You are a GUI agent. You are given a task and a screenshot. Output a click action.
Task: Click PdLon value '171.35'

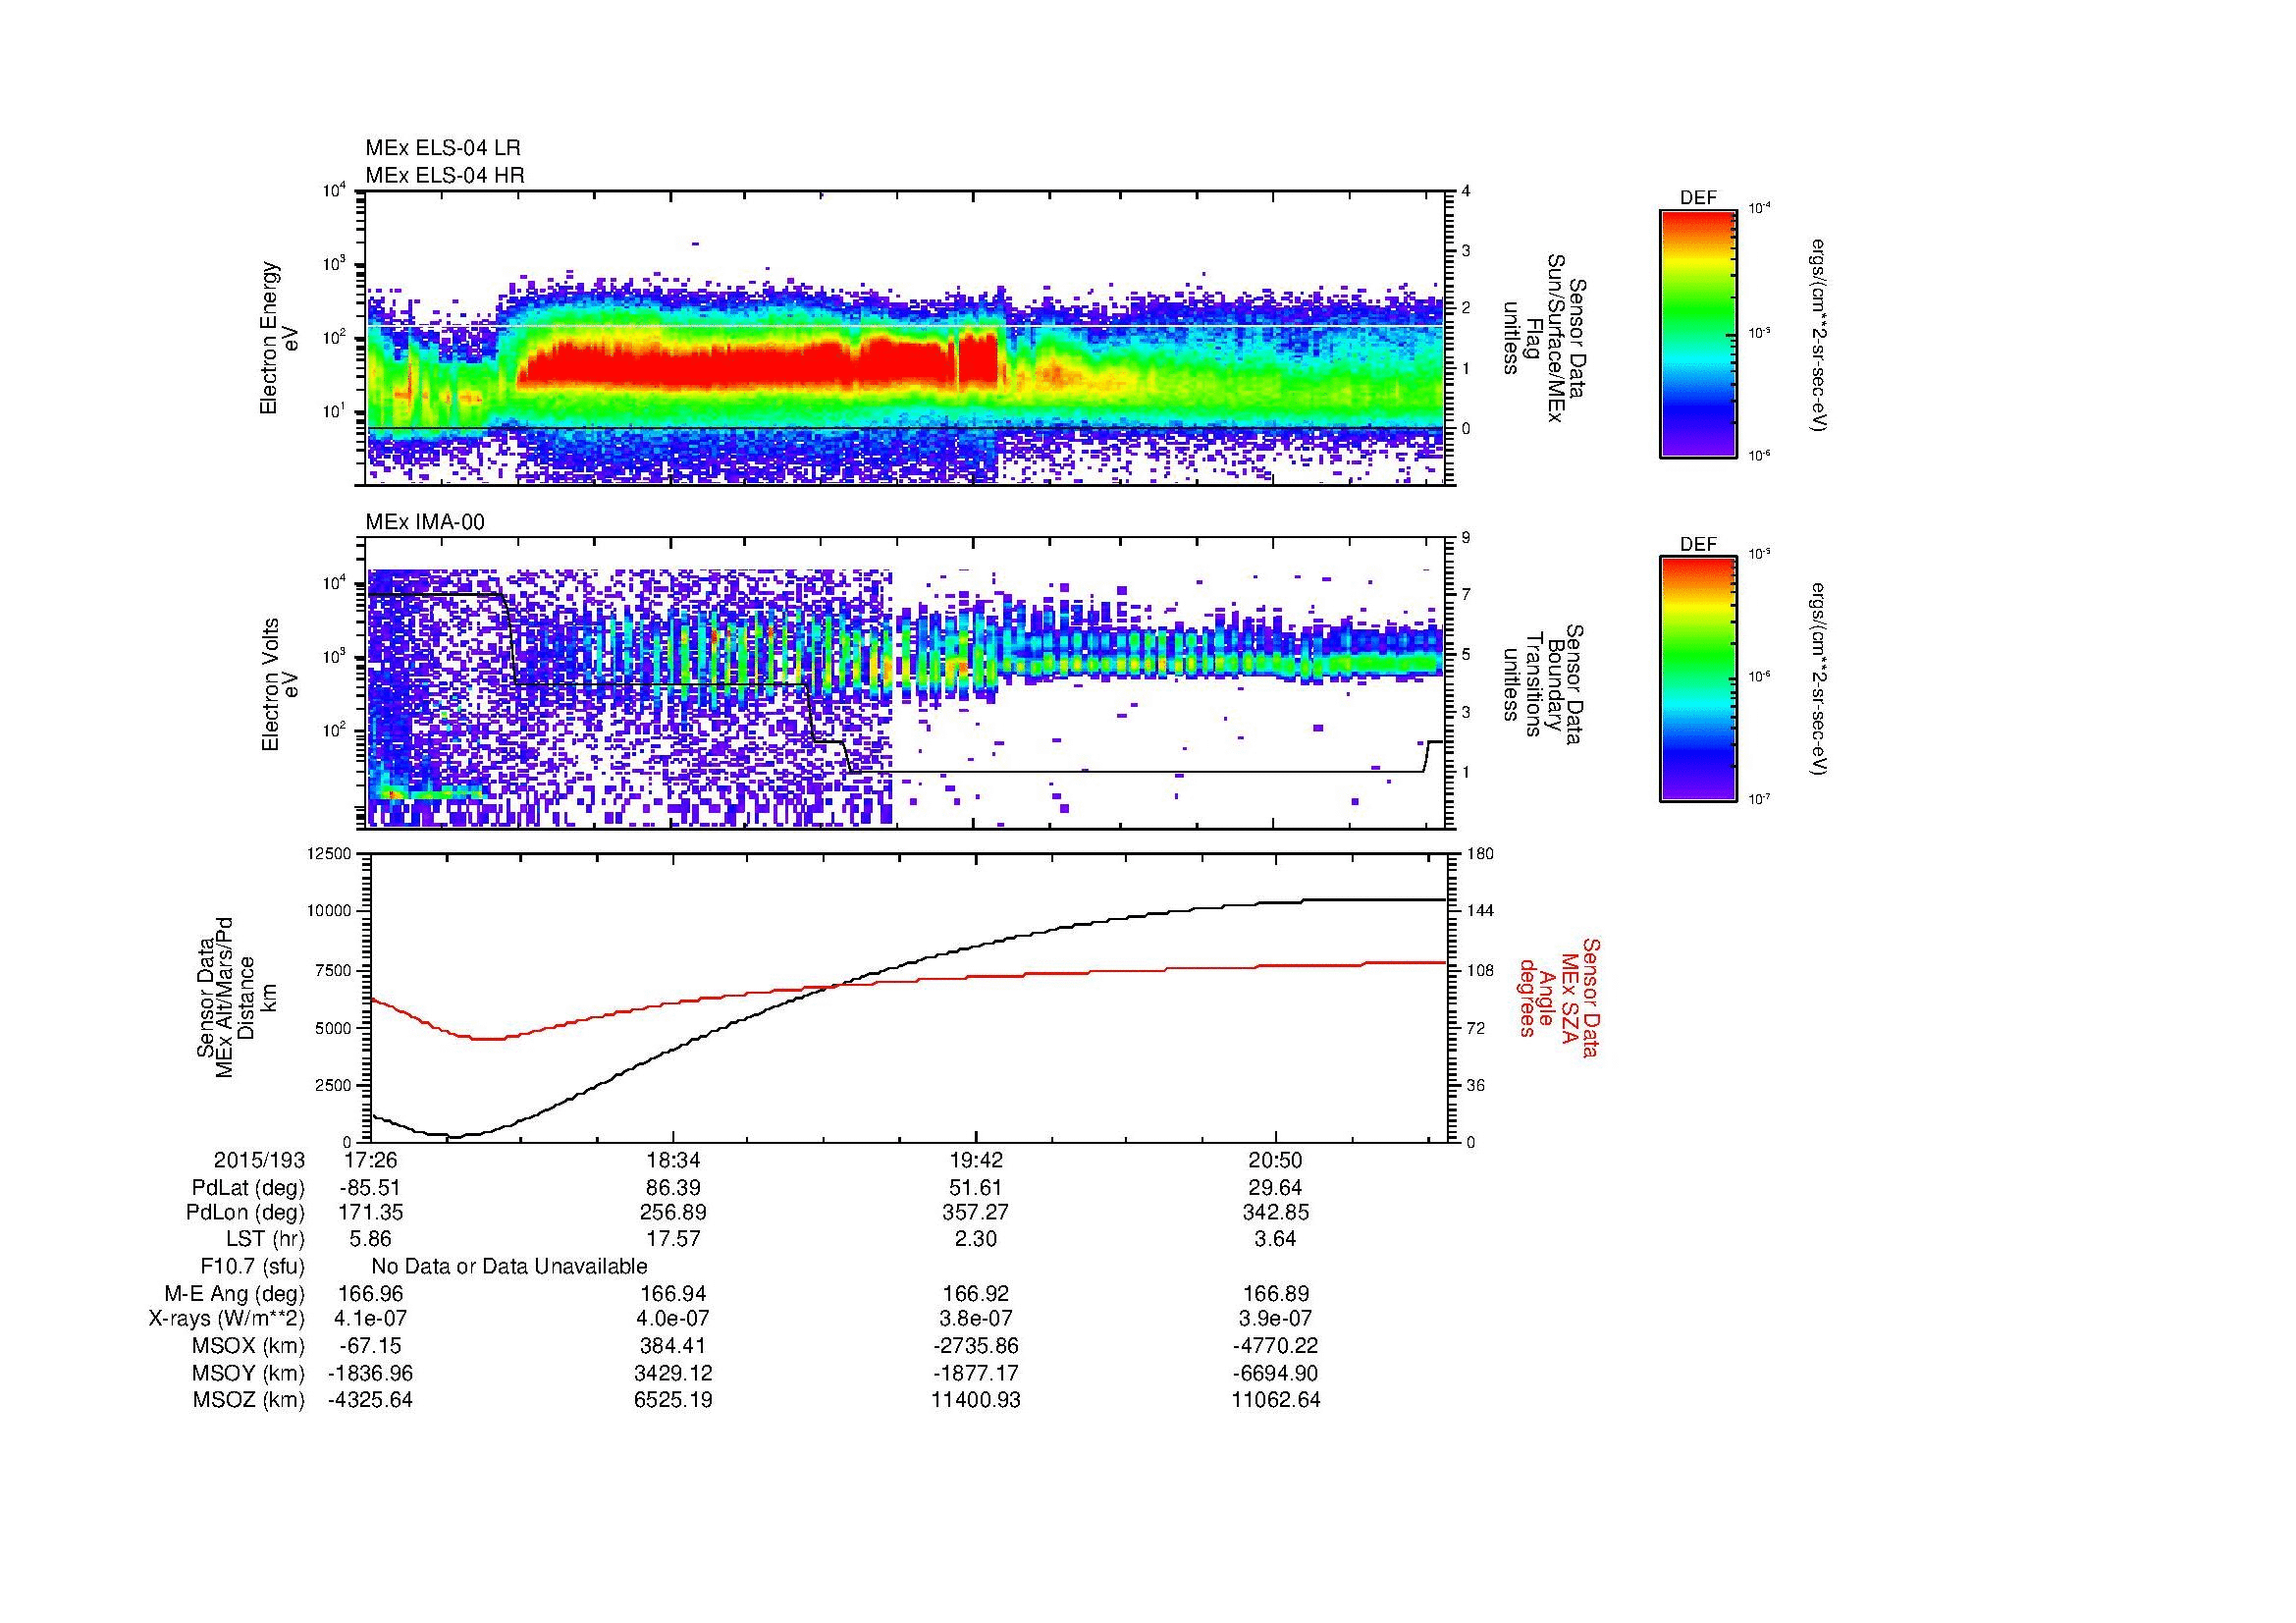(x=371, y=1212)
